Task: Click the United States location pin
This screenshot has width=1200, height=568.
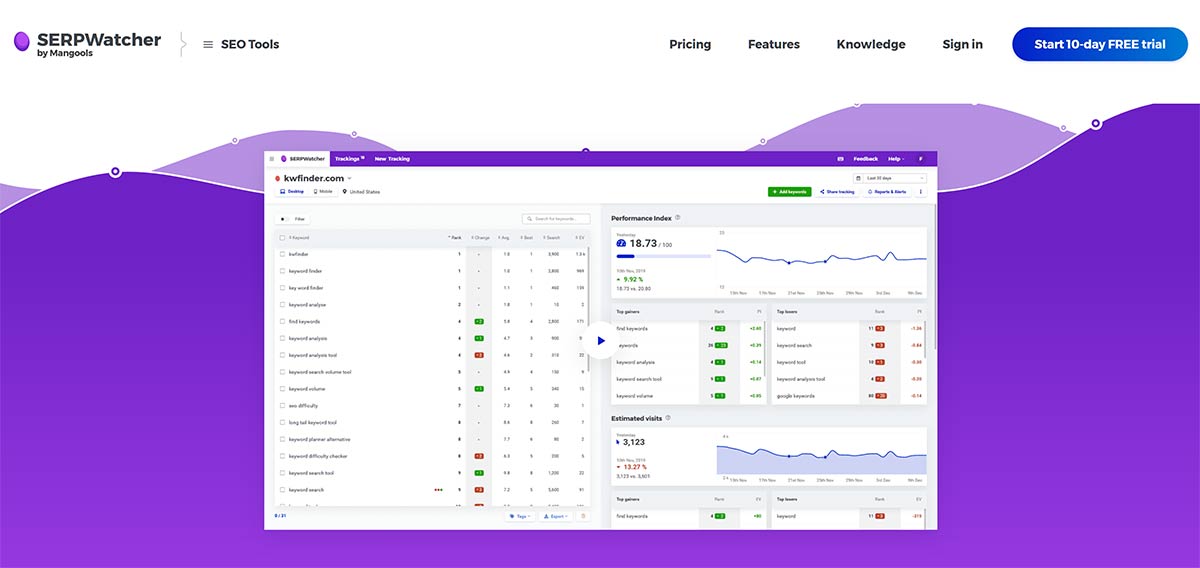Action: pyautogui.click(x=345, y=191)
